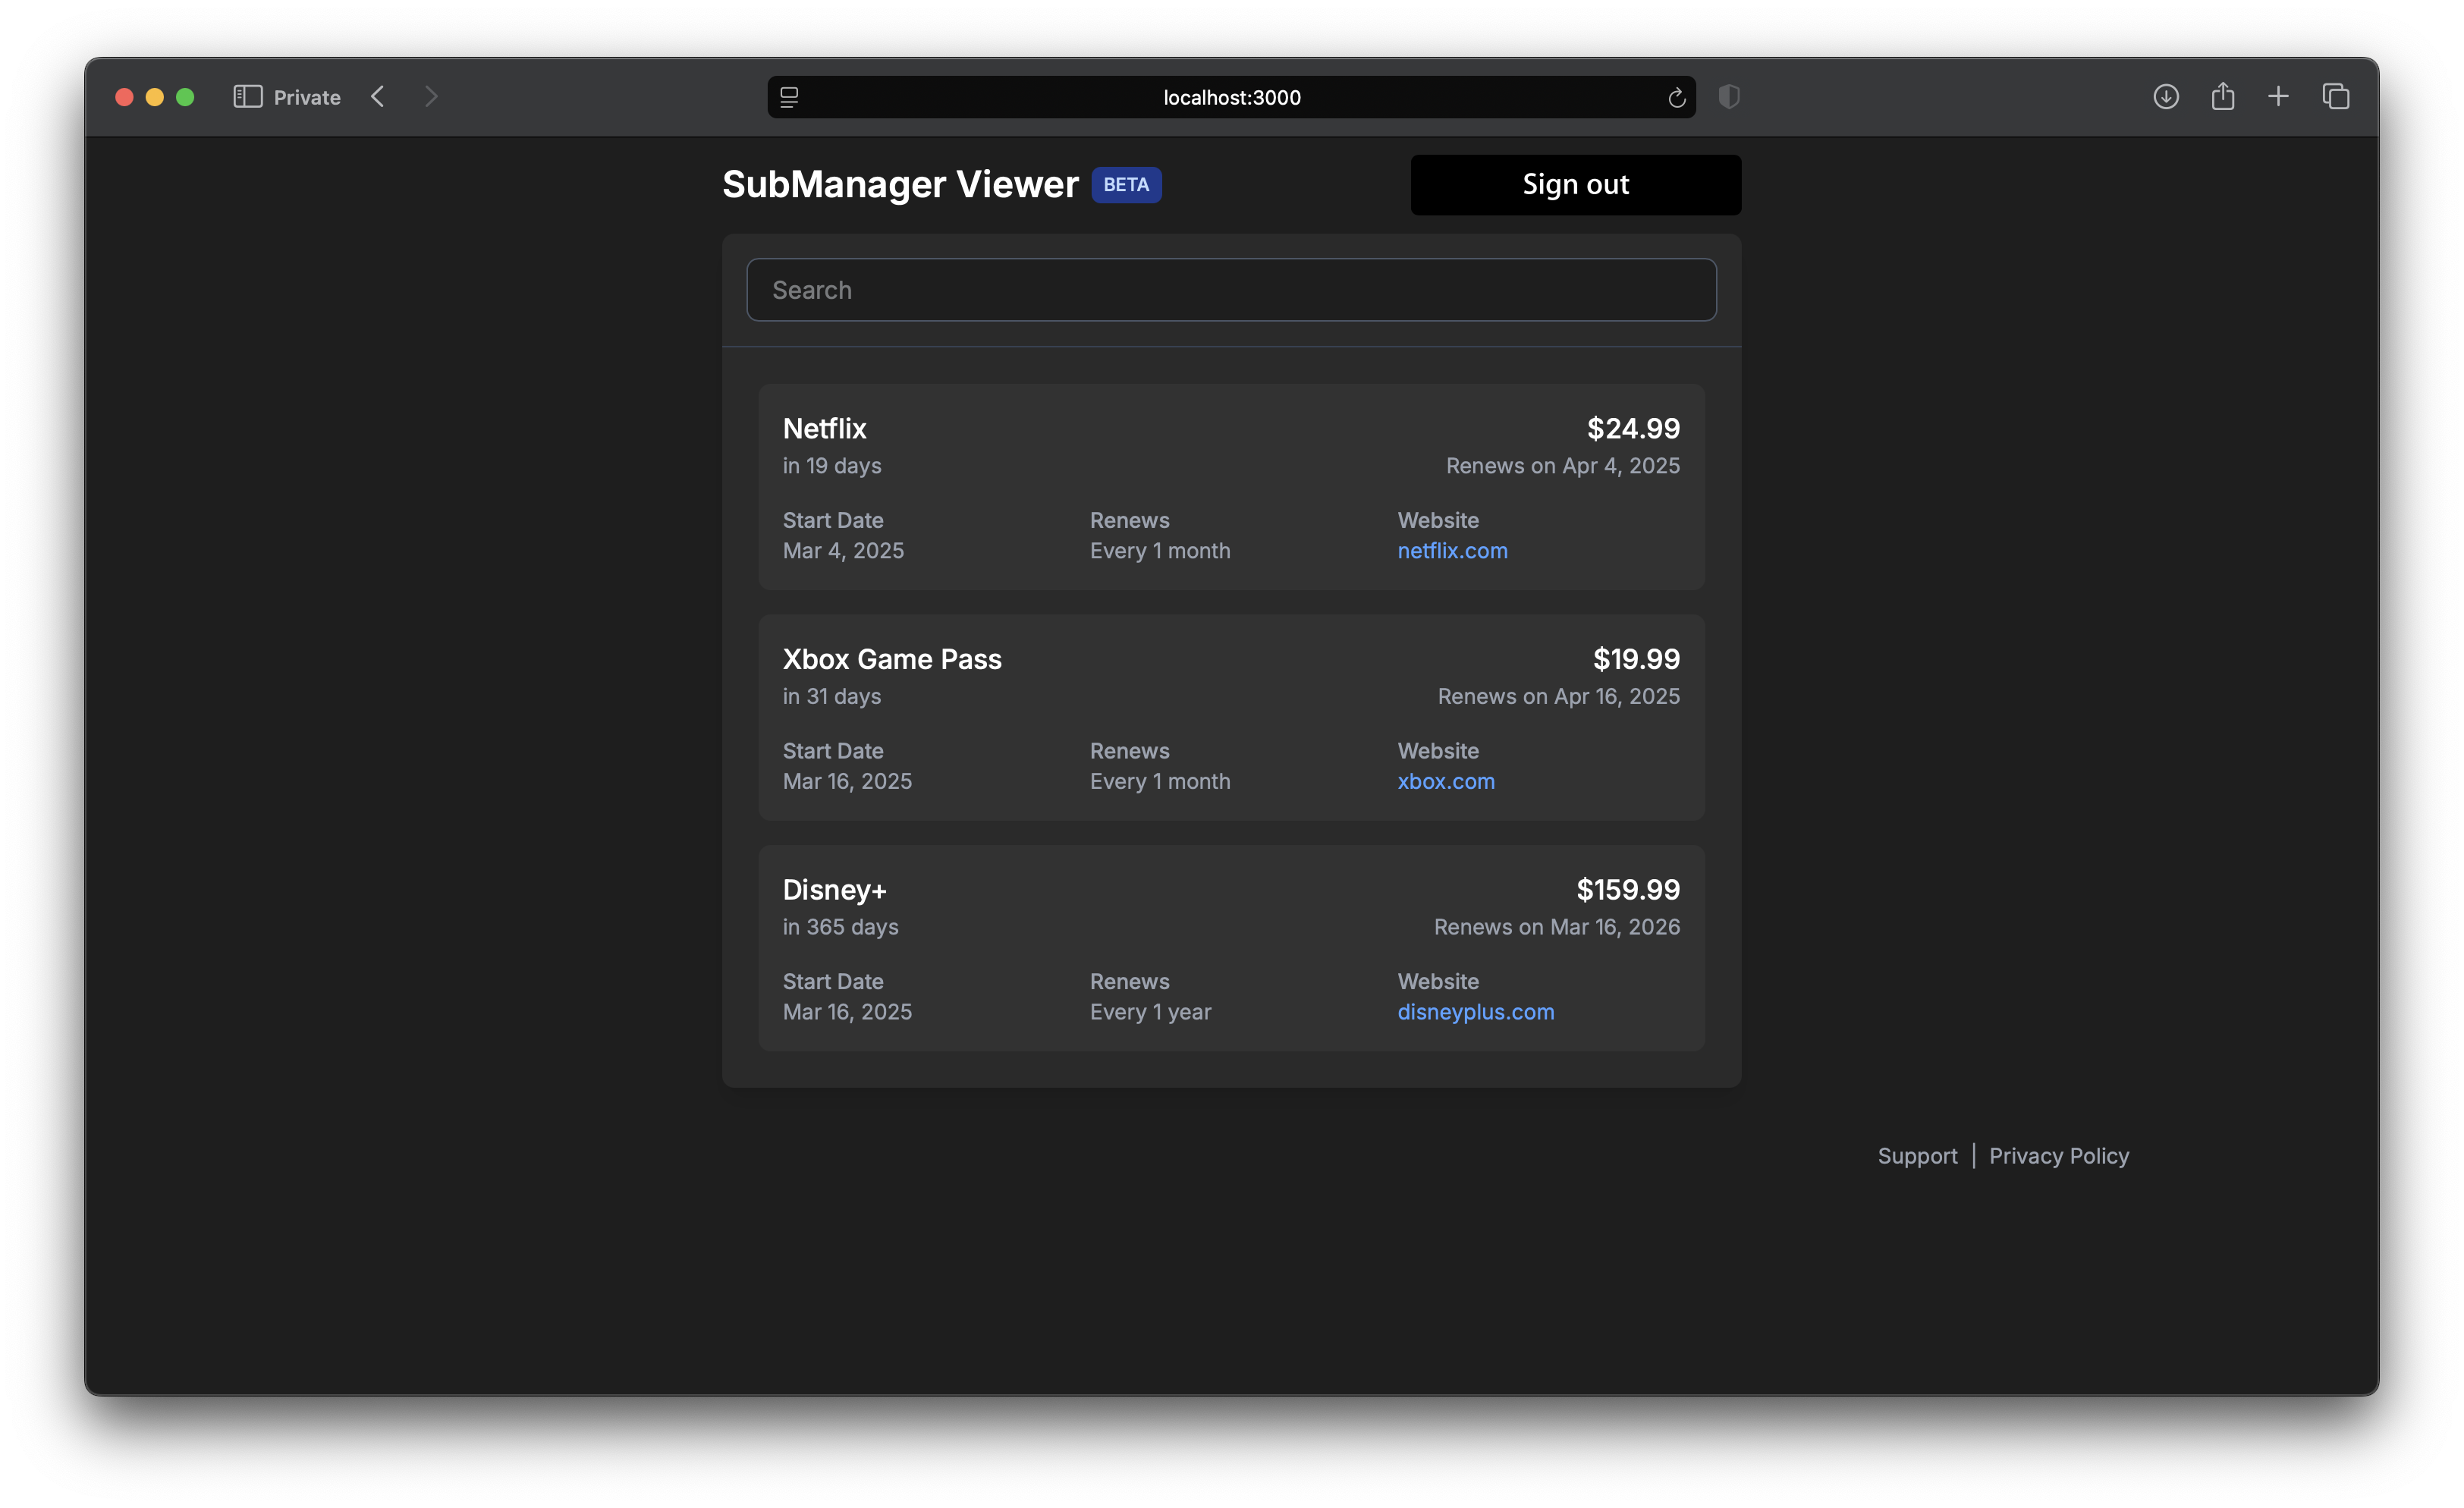
Task: Reload the page with the refresh icon
Action: 1676,97
